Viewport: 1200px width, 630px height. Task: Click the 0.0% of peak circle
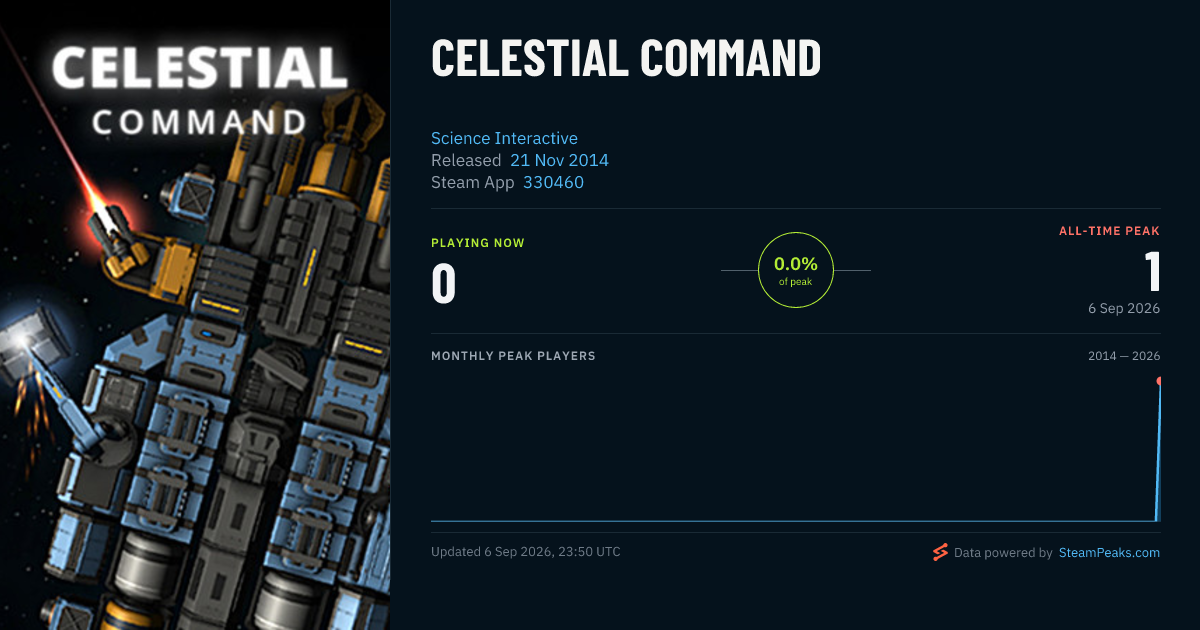[x=796, y=270]
